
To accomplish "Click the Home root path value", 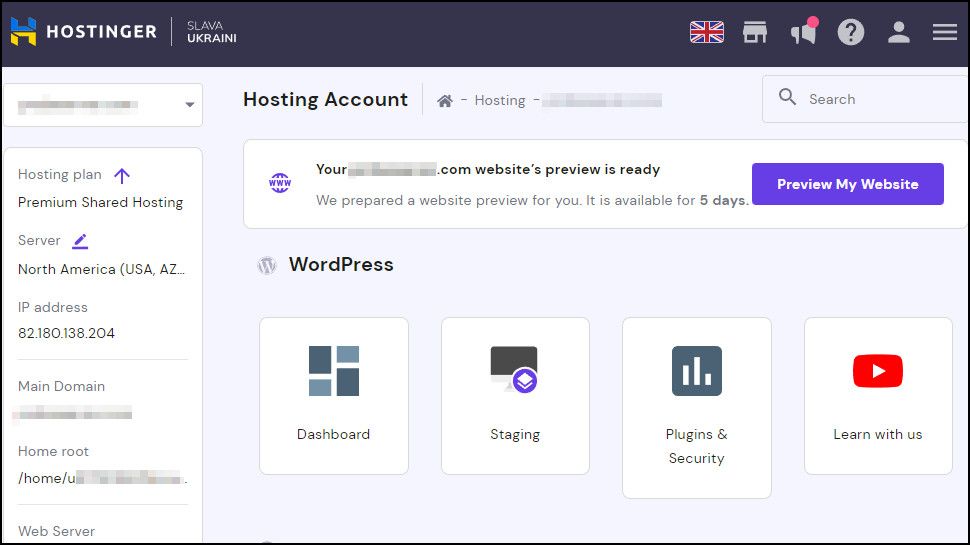I will click(x=102, y=478).
